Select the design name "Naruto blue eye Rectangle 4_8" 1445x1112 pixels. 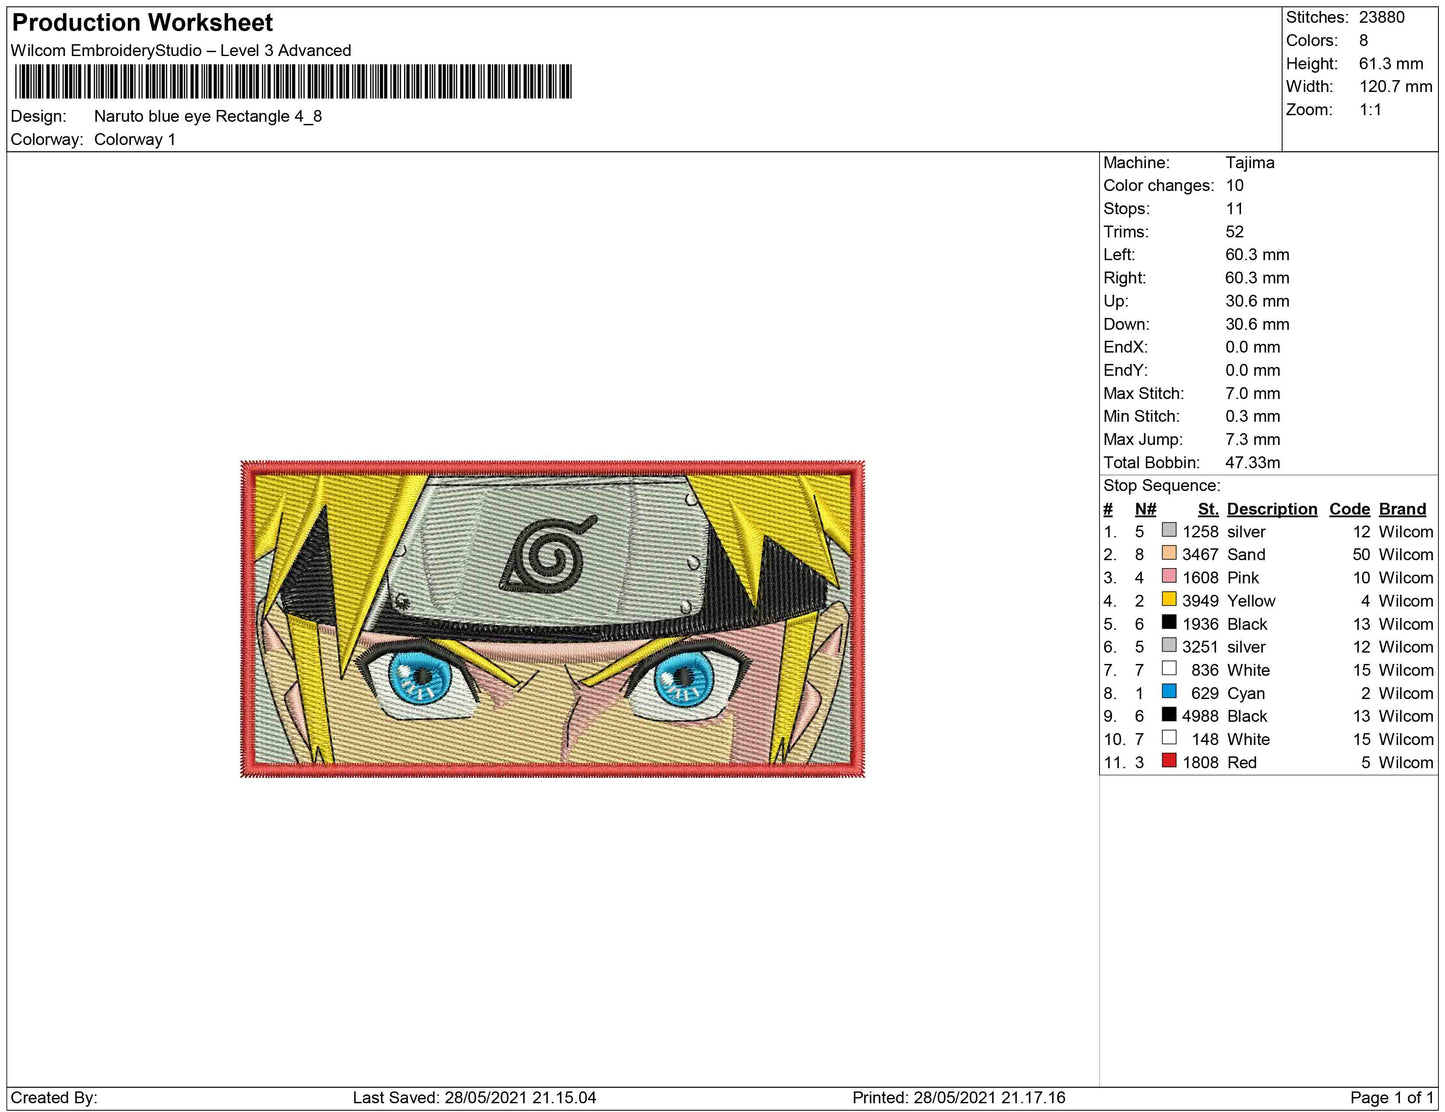(208, 117)
